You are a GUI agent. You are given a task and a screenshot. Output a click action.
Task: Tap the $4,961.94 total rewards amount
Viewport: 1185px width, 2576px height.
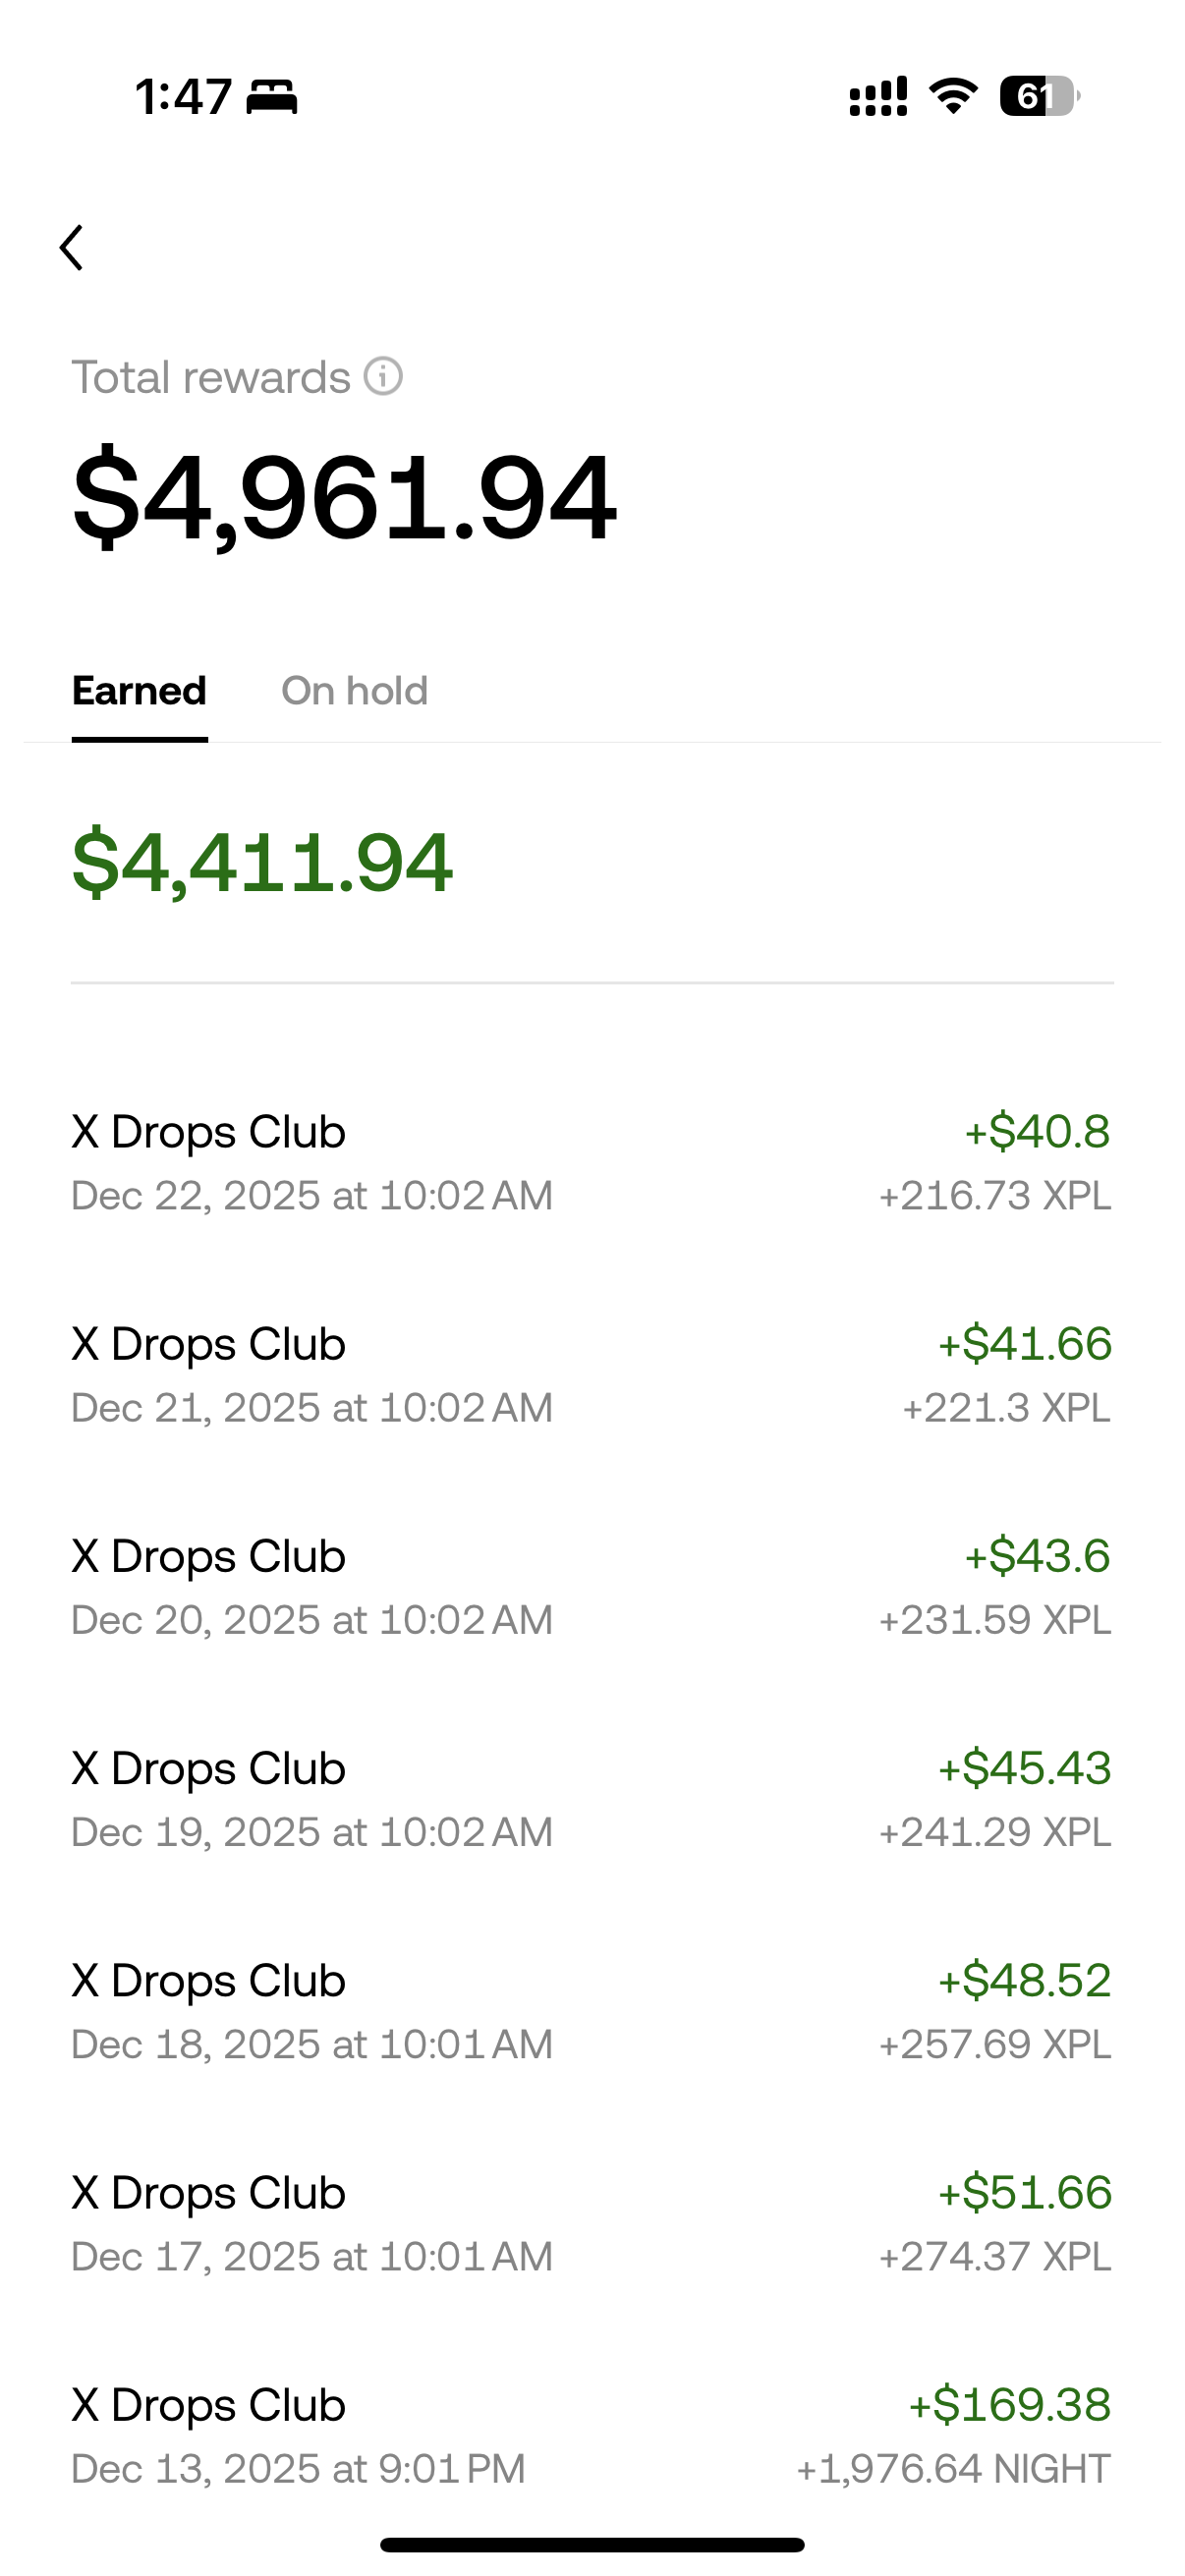tap(344, 497)
